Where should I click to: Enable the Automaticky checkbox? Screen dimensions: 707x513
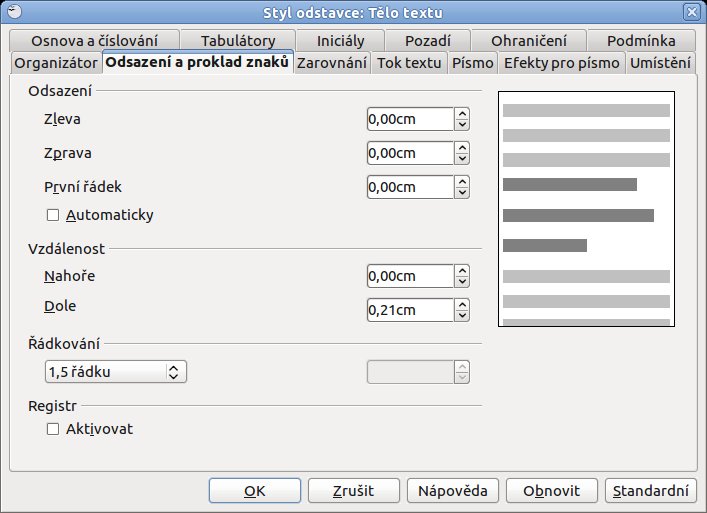tap(53, 215)
